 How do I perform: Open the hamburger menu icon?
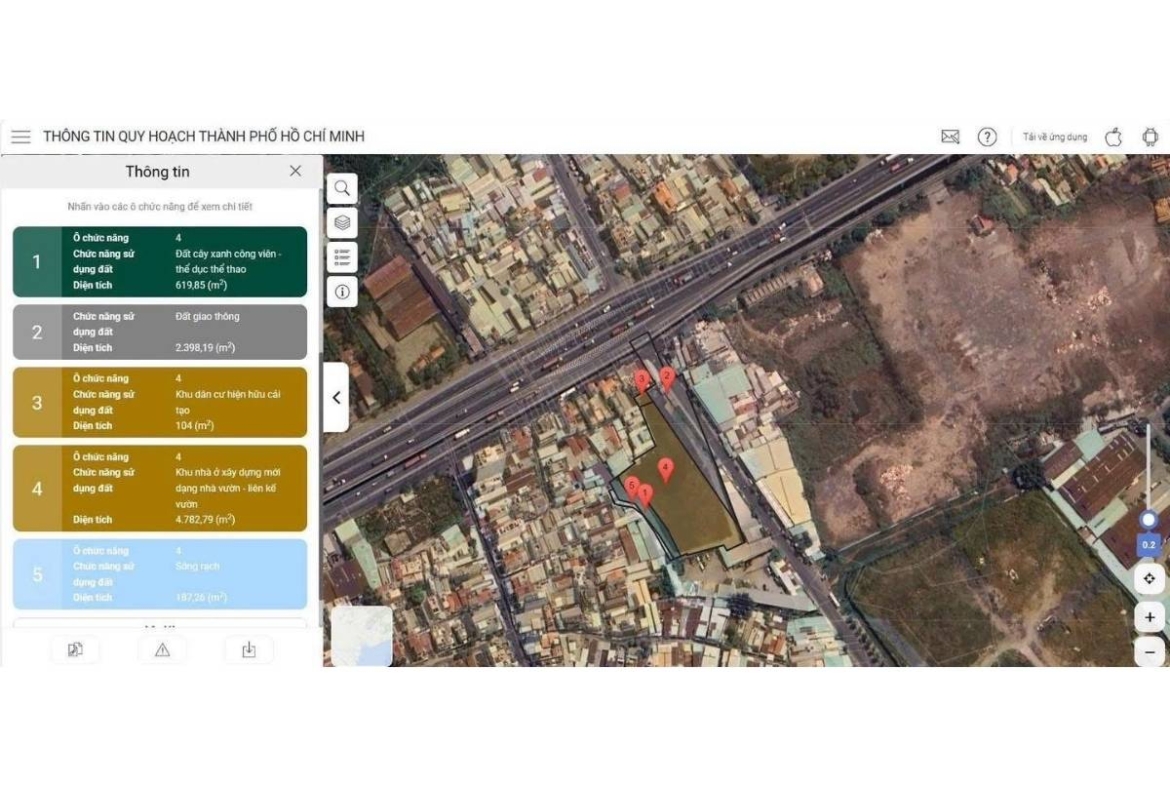(x=21, y=137)
